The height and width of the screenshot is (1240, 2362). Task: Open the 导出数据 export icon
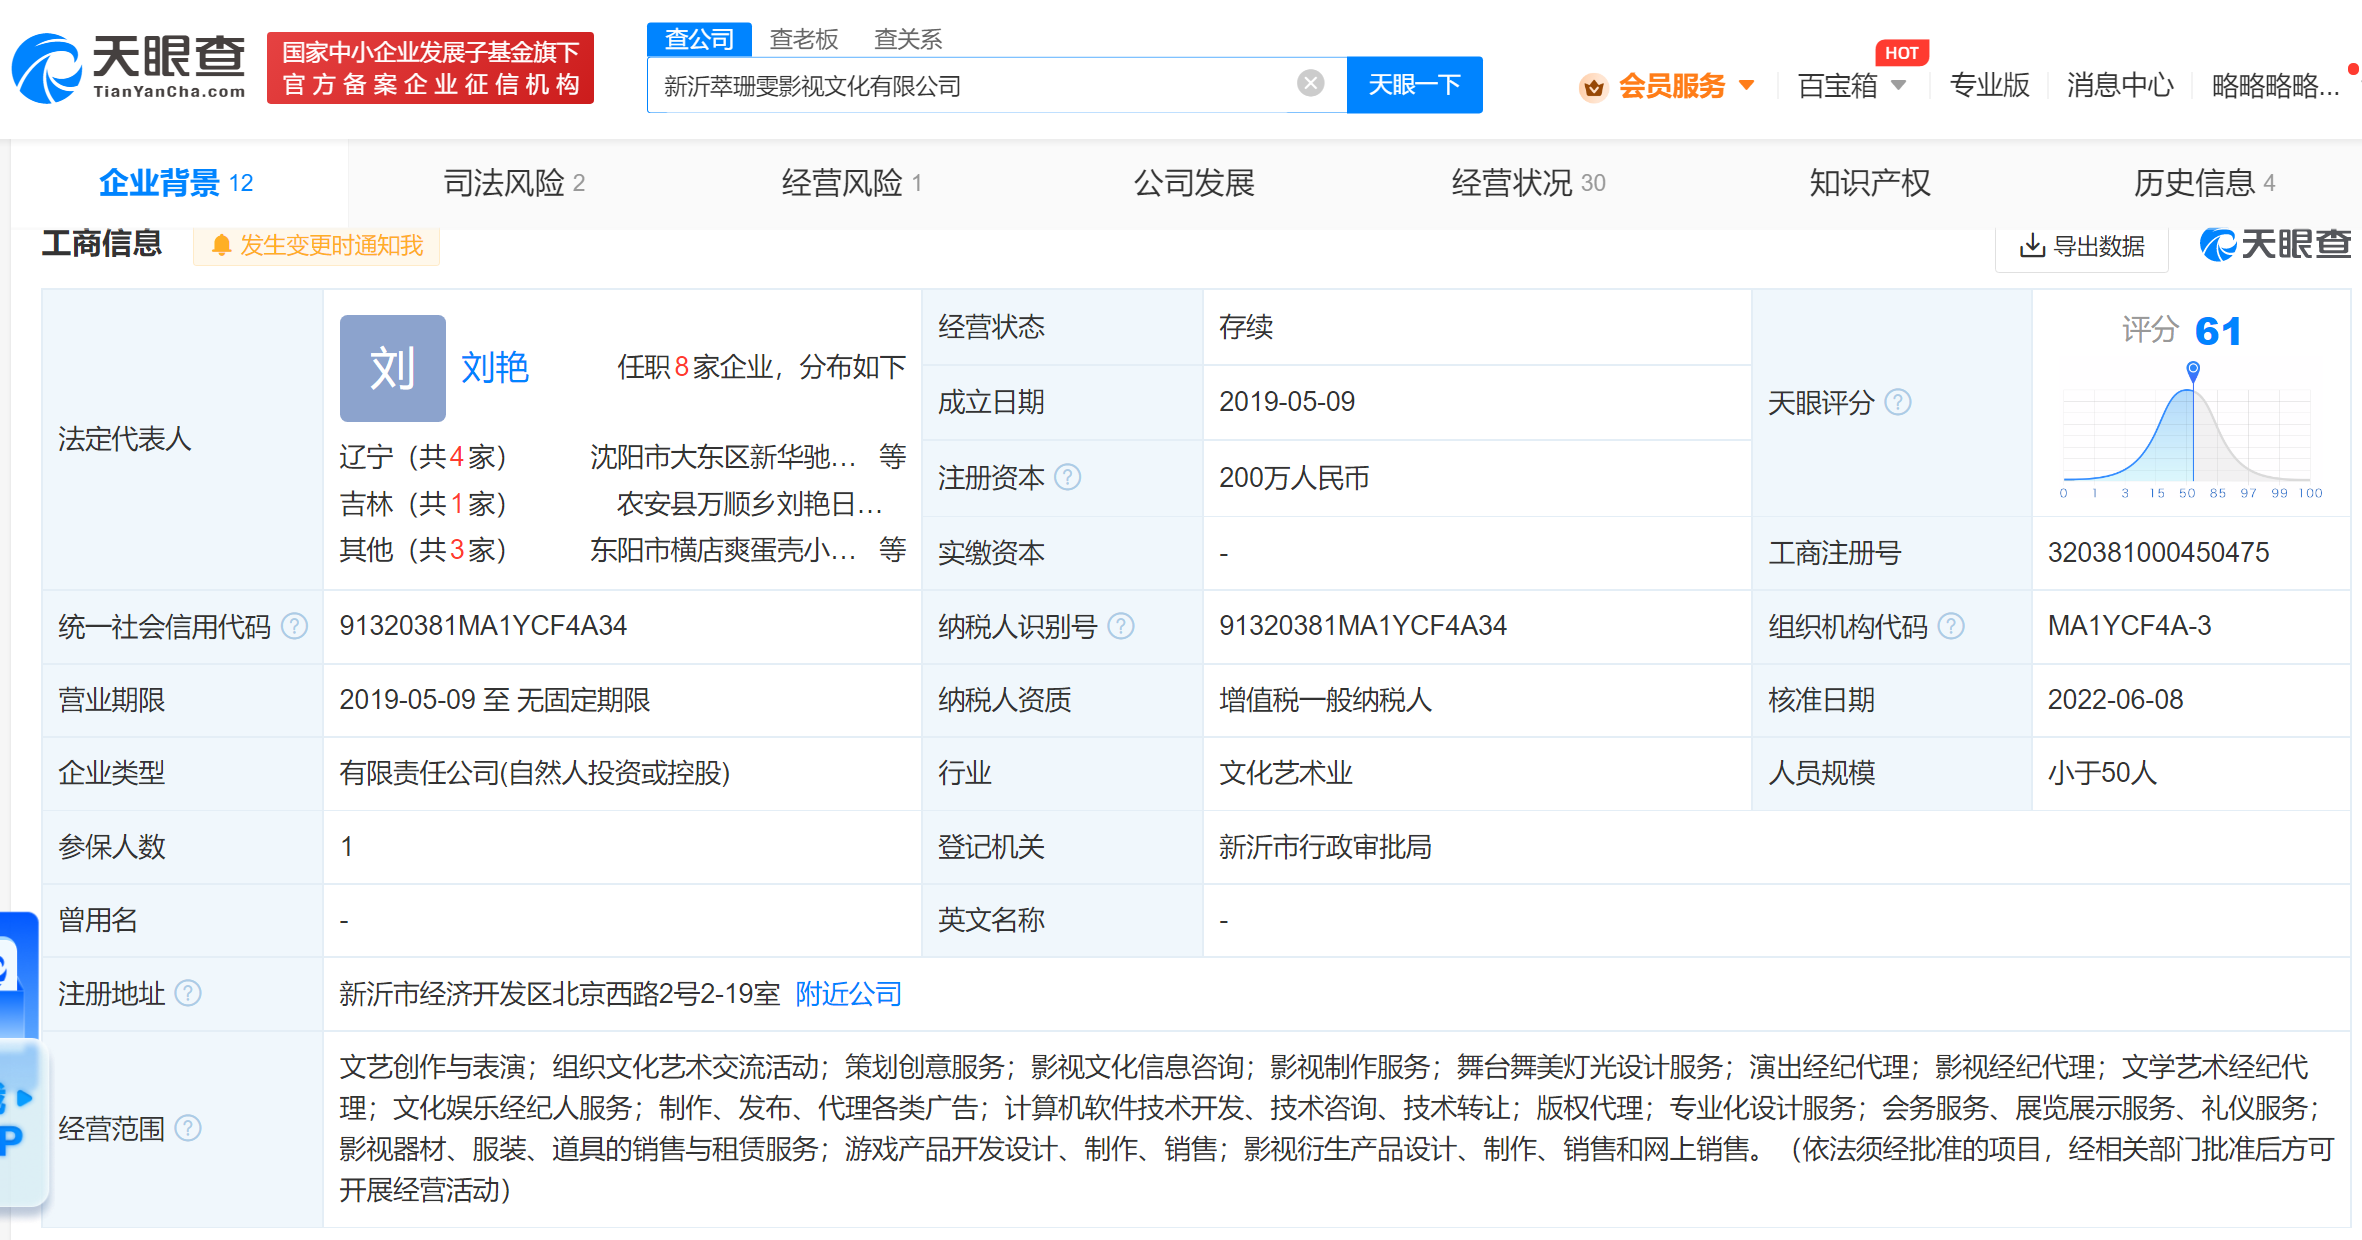tap(2032, 246)
